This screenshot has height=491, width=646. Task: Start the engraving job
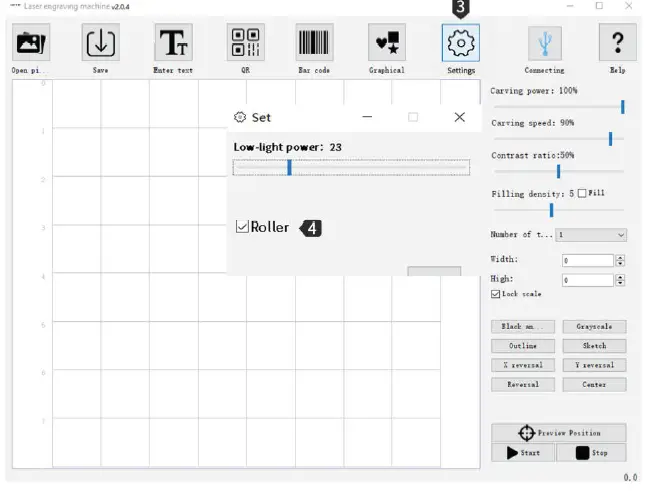coord(523,453)
